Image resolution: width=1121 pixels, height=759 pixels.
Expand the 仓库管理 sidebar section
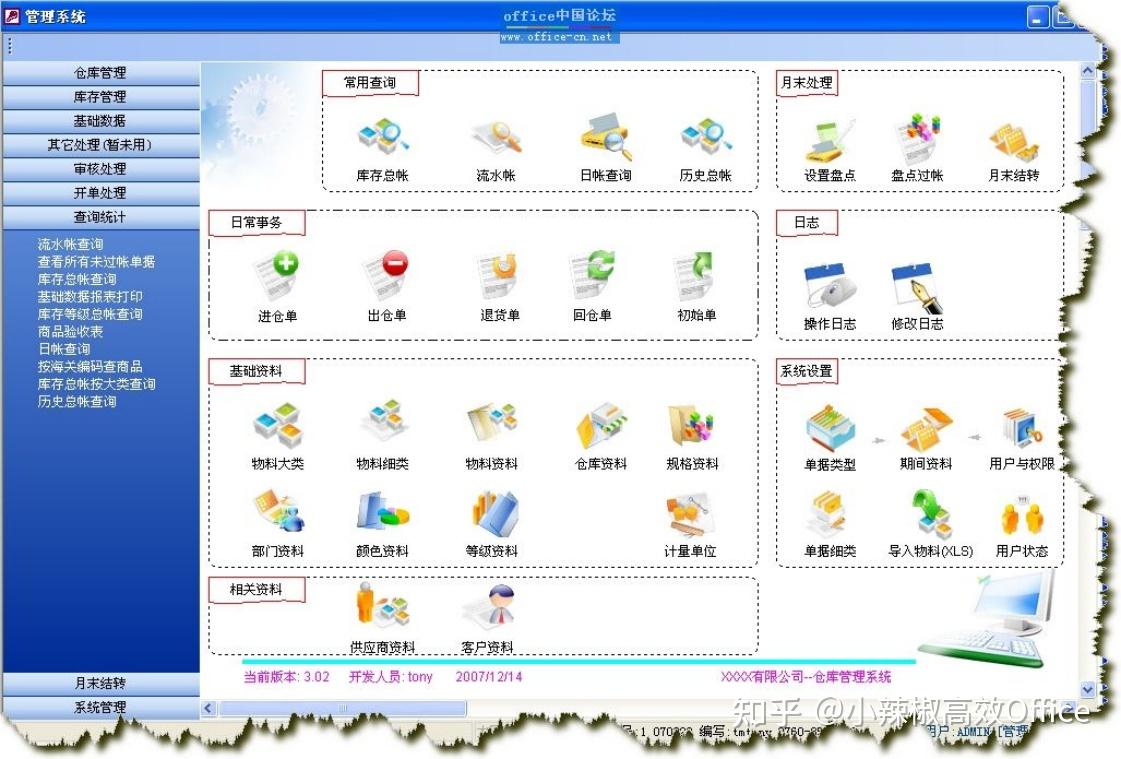pos(99,72)
